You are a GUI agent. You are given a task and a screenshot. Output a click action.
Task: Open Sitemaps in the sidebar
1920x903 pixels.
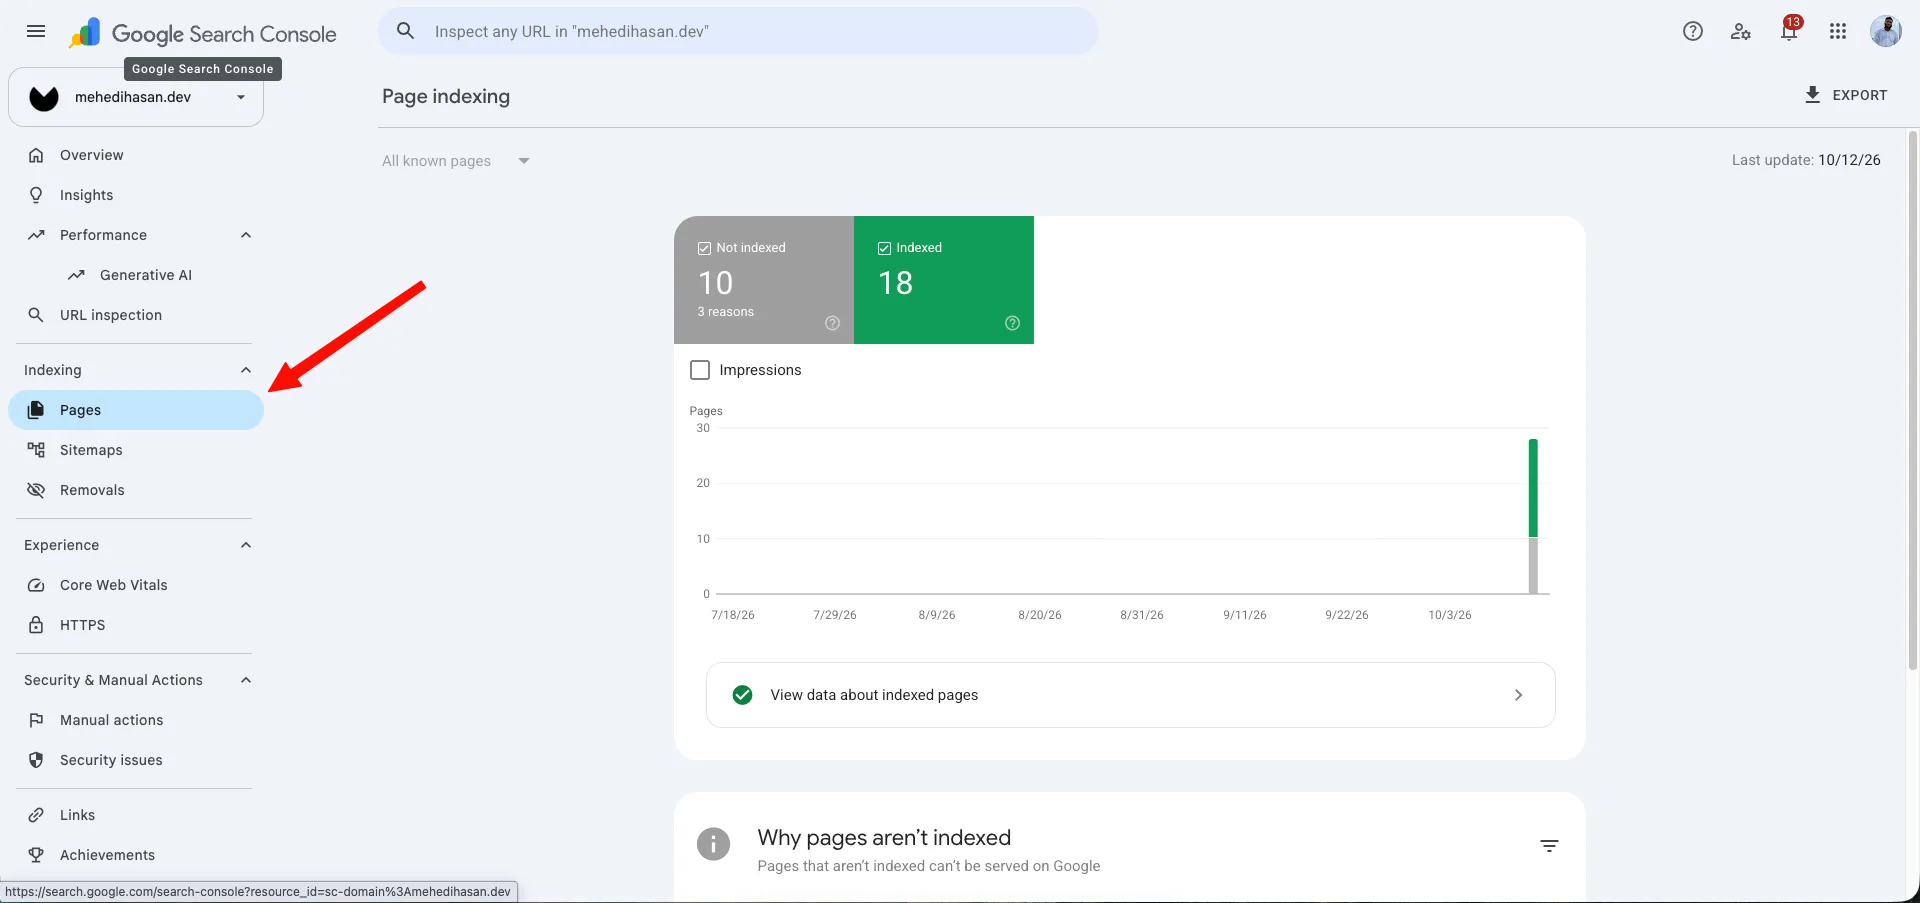coord(136,450)
